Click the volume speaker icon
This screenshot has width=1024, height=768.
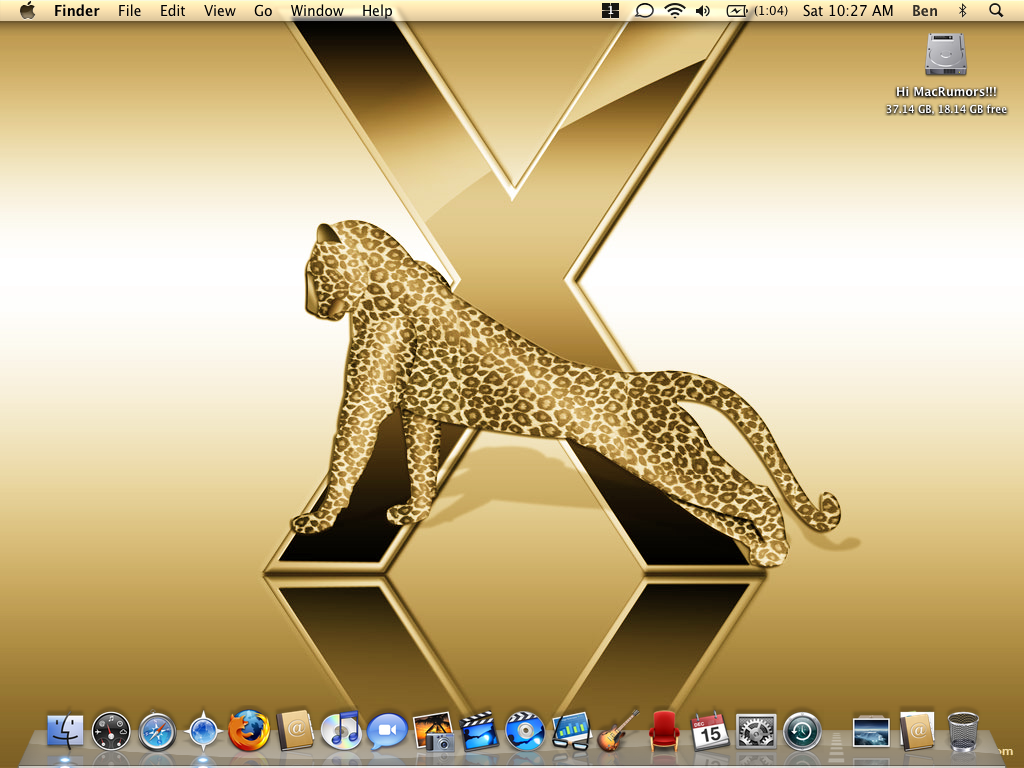703,10
